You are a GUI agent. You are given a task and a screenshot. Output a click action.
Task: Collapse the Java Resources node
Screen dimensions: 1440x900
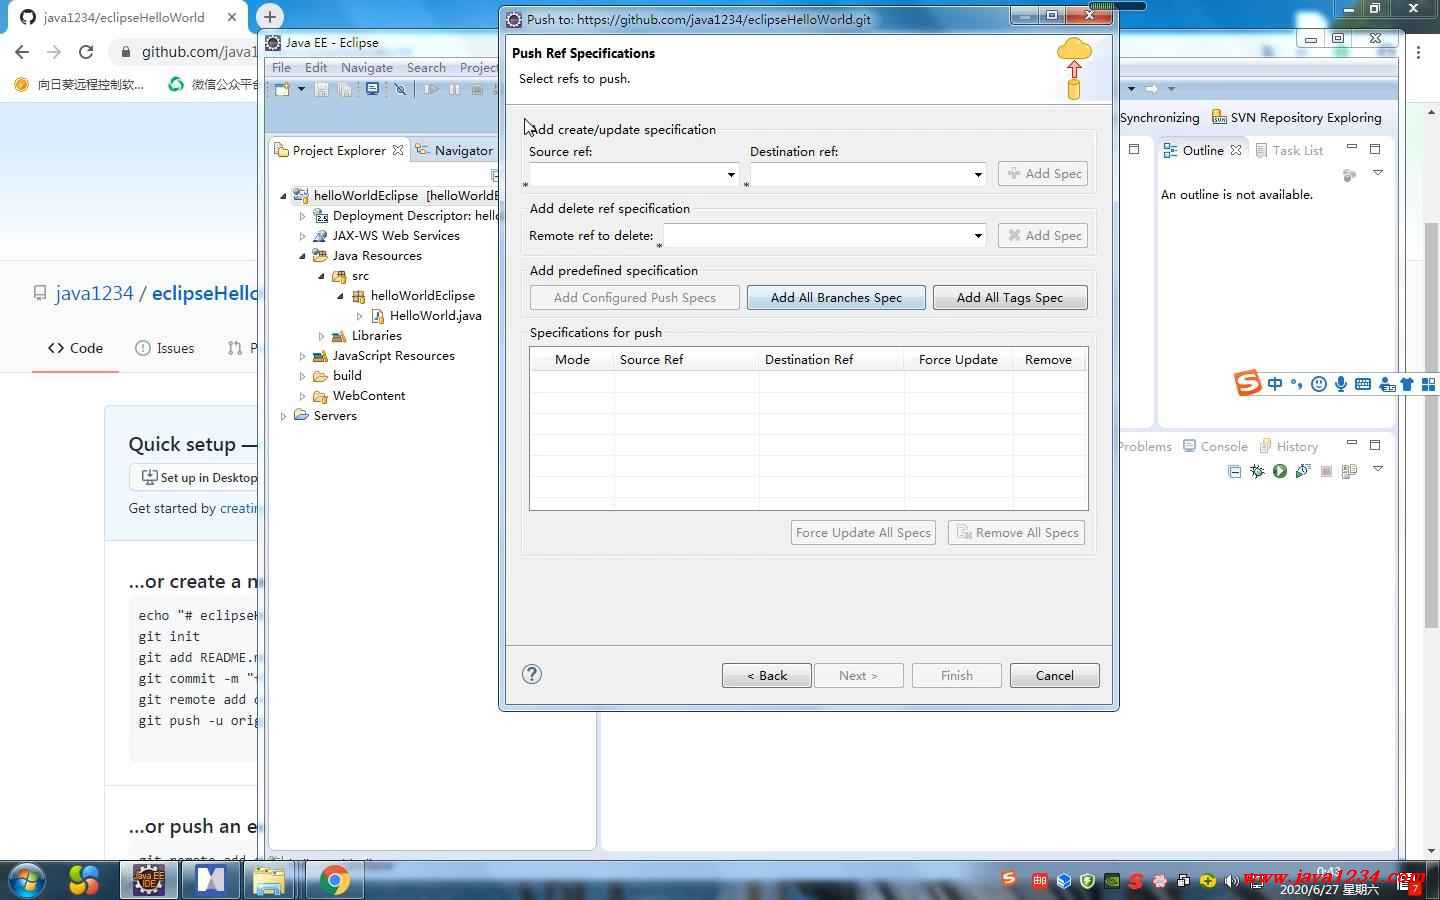pos(303,256)
